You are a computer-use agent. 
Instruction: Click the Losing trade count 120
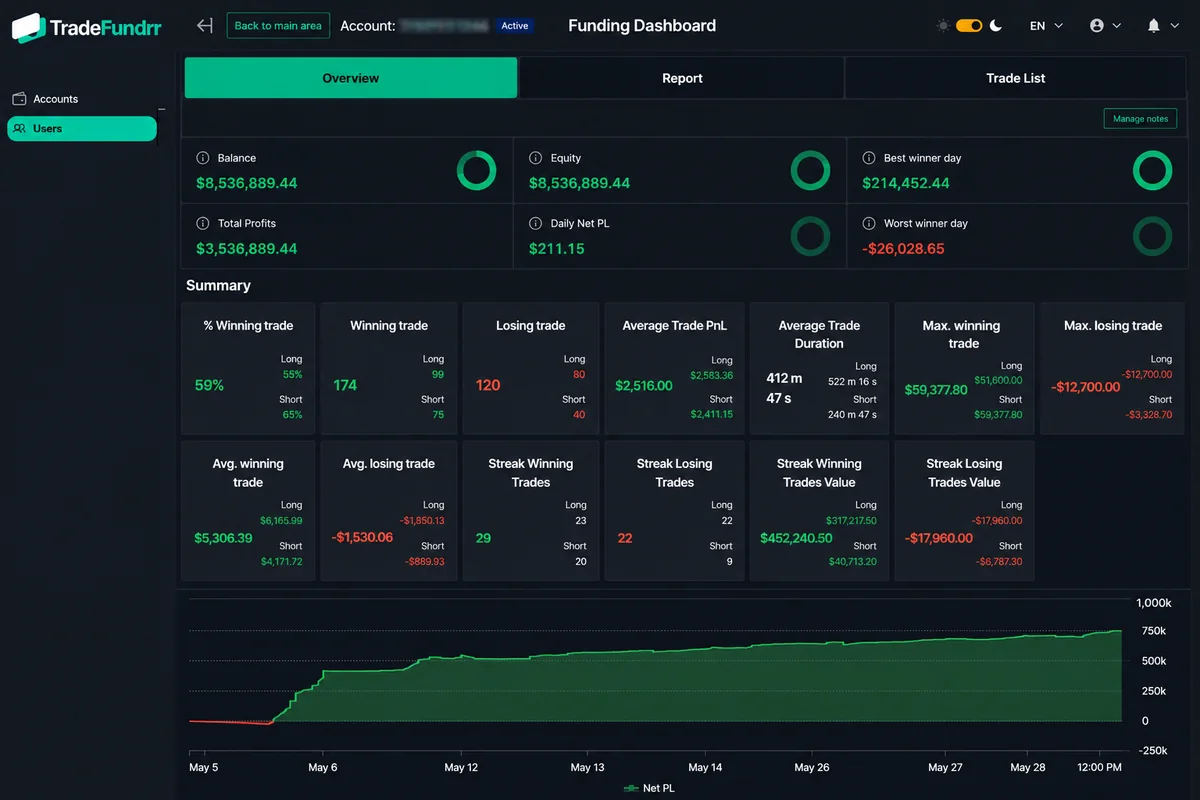tap(488, 385)
